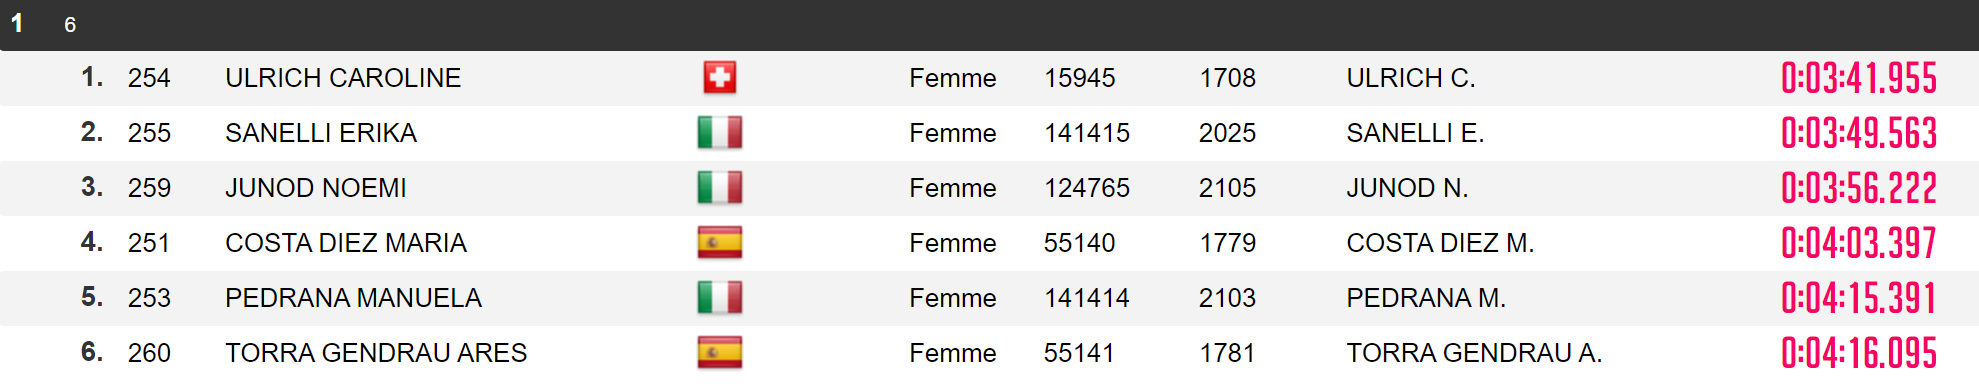Click the dark header bar labeled 1
Image resolution: width=1979 pixels, height=384 pixels.
989,25
